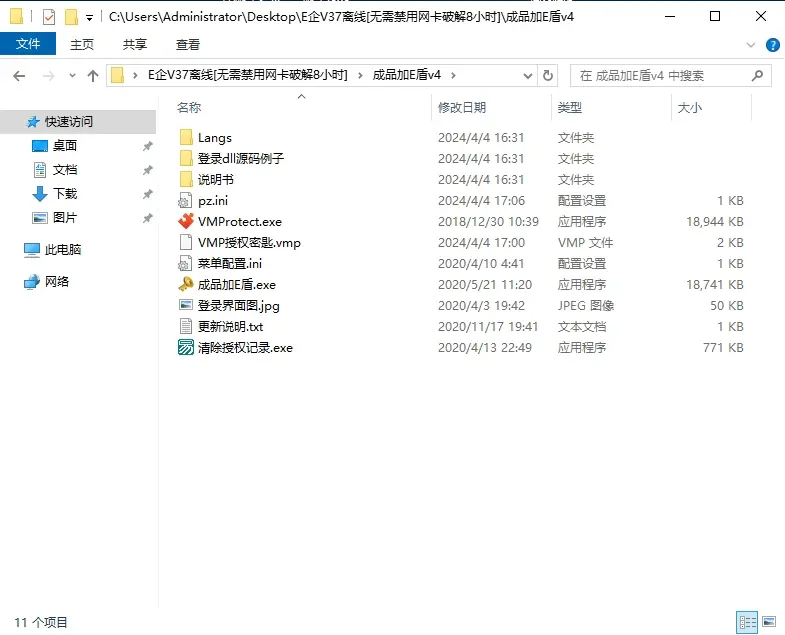The image size is (785, 635).
Task: Select the 成品加E盾.exe key icon
Action: coord(186,284)
